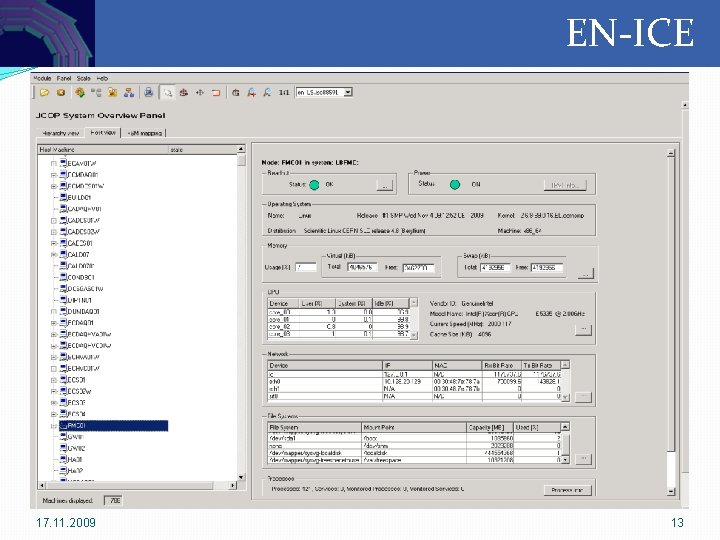
Task: Select the zoom-rectangle magnifier tool
Action: [x=168, y=93]
